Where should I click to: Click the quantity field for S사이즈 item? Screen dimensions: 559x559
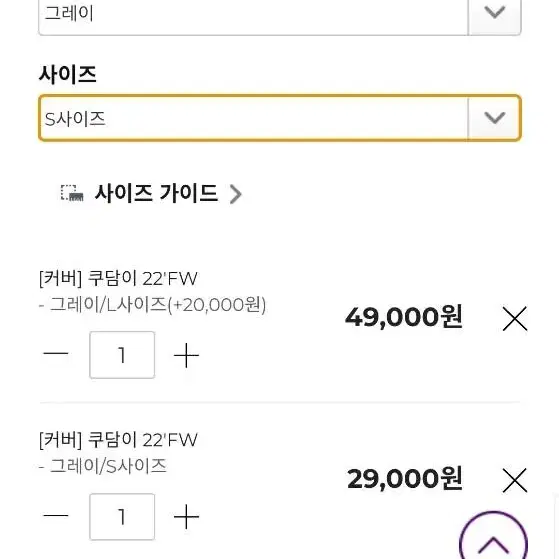(x=122, y=517)
